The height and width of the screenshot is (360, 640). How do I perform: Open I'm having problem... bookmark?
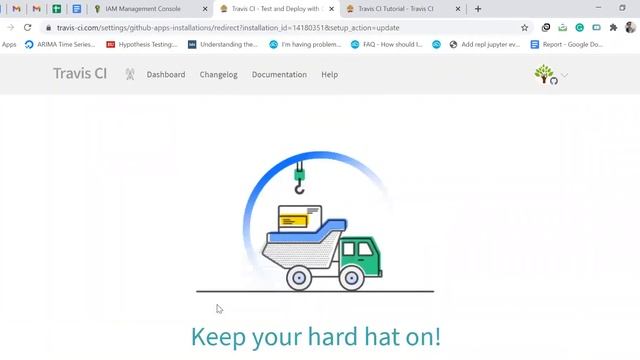coord(305,44)
